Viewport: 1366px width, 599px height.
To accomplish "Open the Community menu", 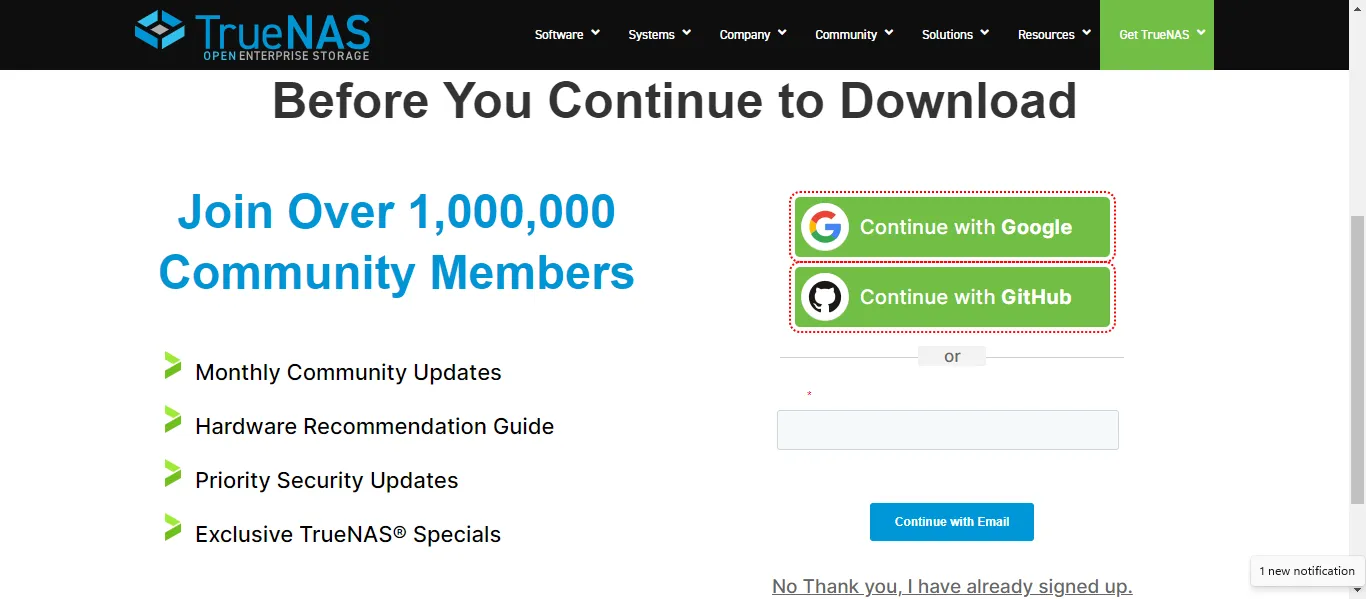I will (853, 35).
